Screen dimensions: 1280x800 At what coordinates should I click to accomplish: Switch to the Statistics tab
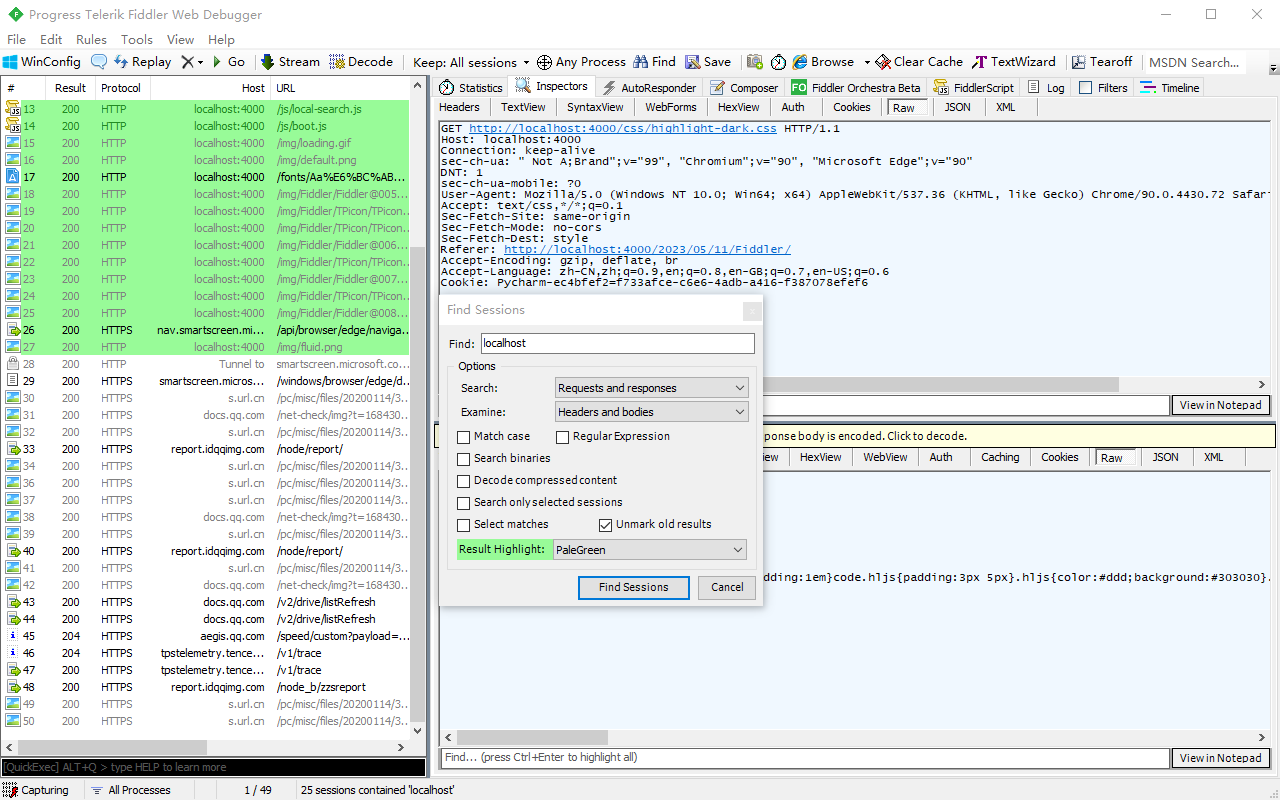click(471, 88)
